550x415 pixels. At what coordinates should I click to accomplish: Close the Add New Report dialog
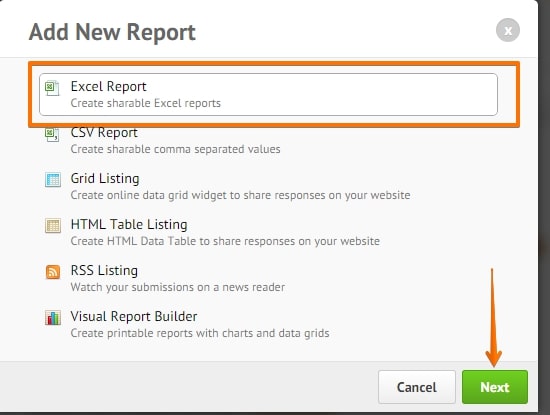click(508, 31)
